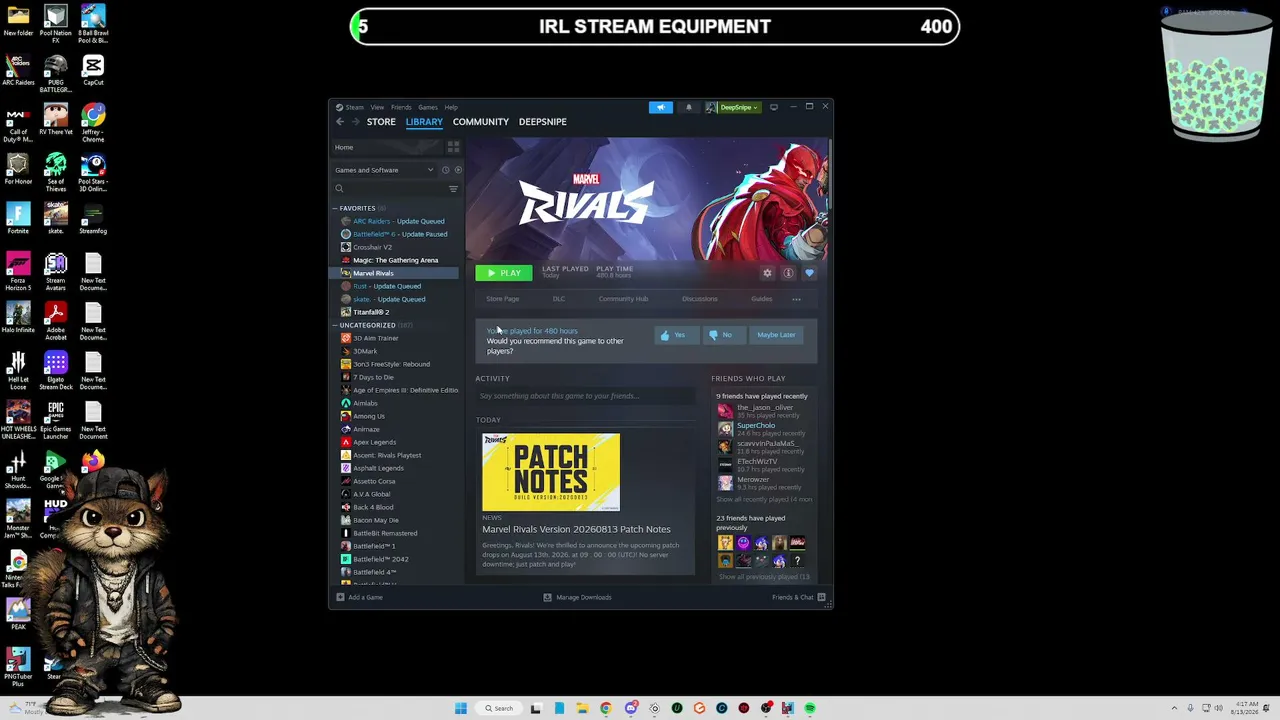The image size is (1280, 720).
Task: Open the Steam announcements megaphone button
Action: 661,107
